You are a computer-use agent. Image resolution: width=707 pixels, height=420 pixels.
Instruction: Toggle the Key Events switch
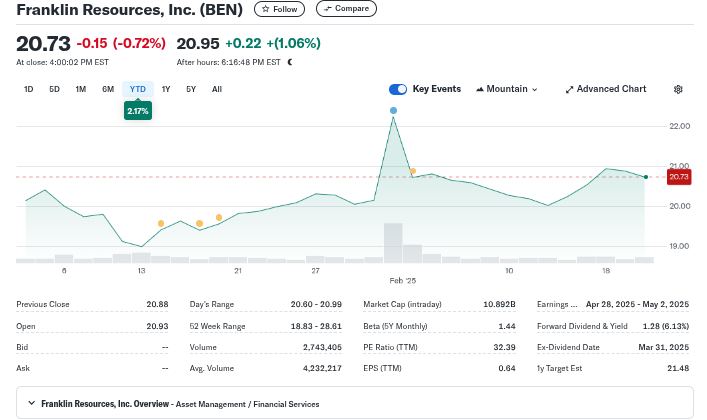[x=398, y=89]
